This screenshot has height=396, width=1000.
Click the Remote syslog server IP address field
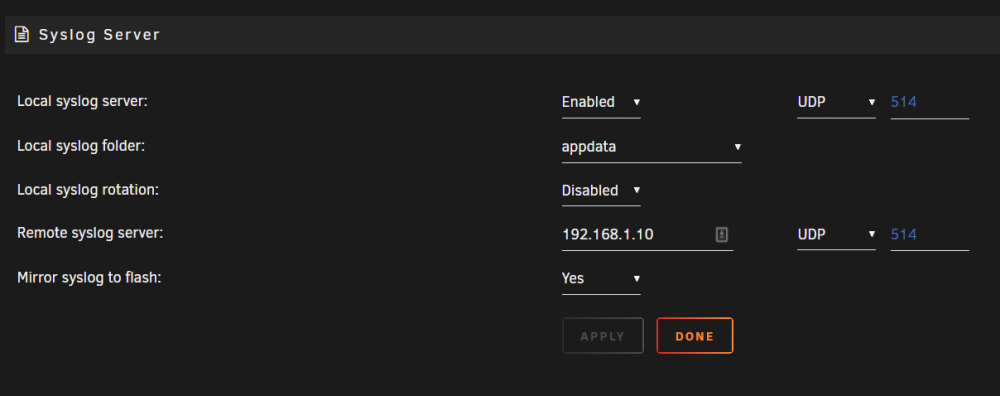[x=647, y=235]
